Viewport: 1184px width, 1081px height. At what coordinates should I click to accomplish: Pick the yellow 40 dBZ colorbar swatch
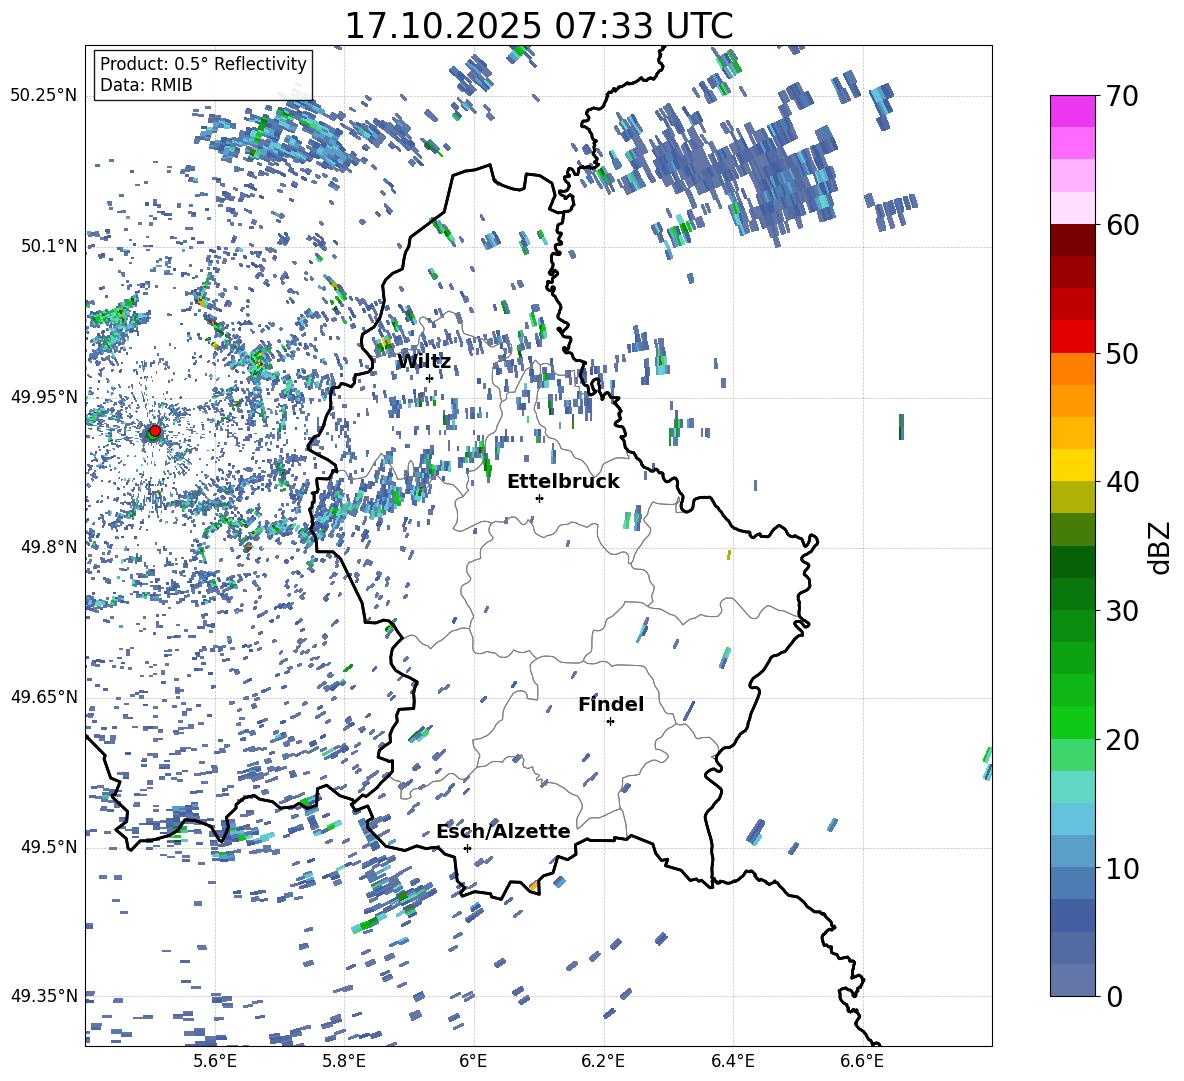click(1073, 465)
